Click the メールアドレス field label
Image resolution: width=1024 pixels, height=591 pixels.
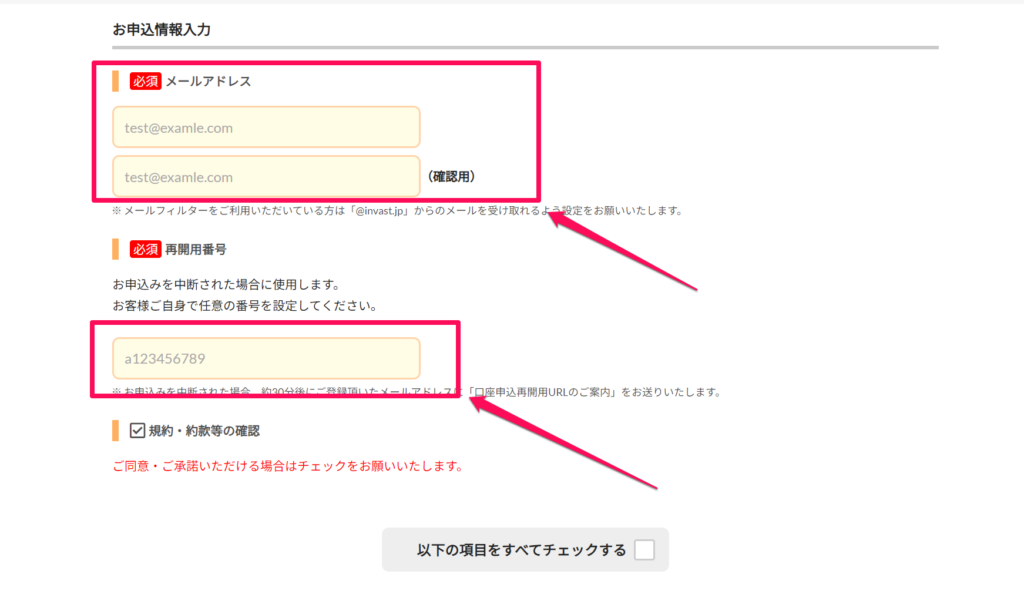coord(208,81)
